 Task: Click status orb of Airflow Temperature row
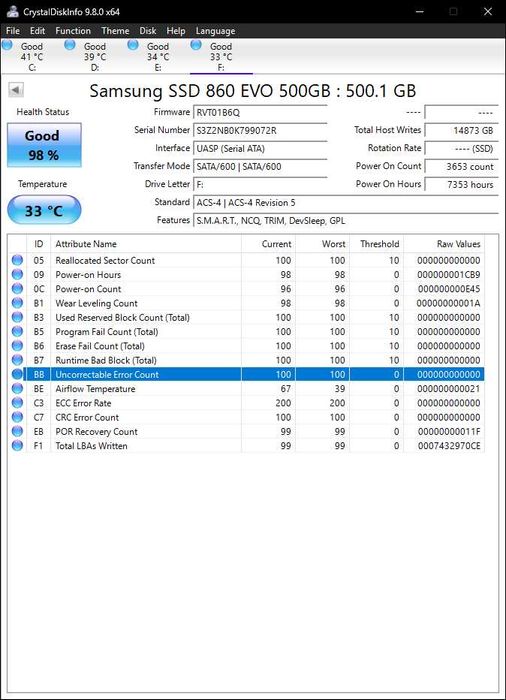17,389
